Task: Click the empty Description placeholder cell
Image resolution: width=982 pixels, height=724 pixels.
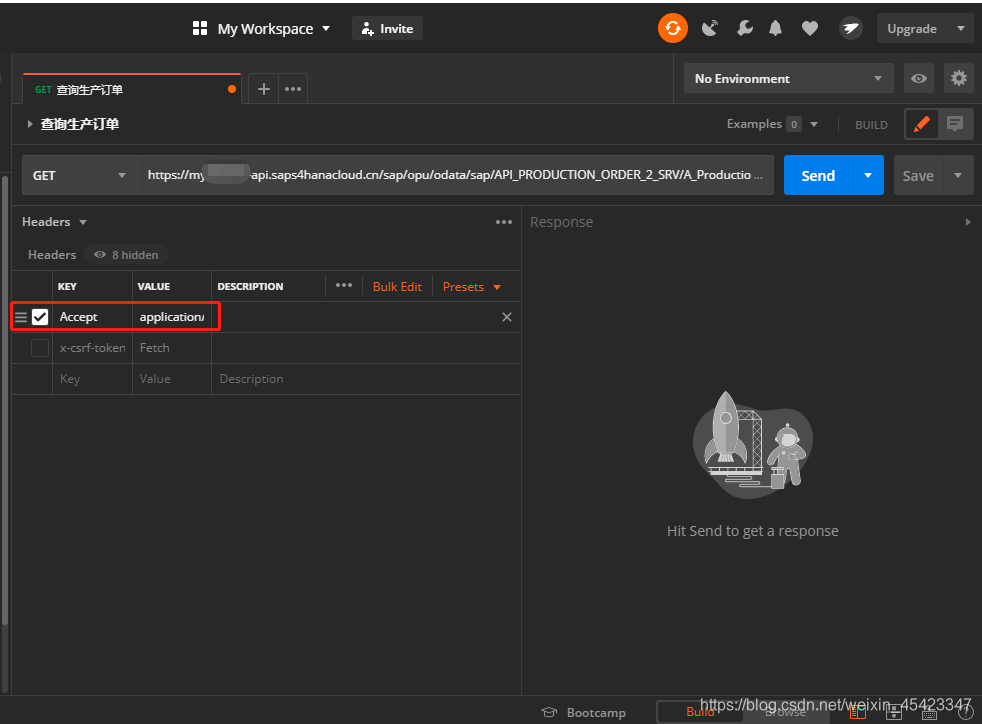Action: (x=366, y=379)
